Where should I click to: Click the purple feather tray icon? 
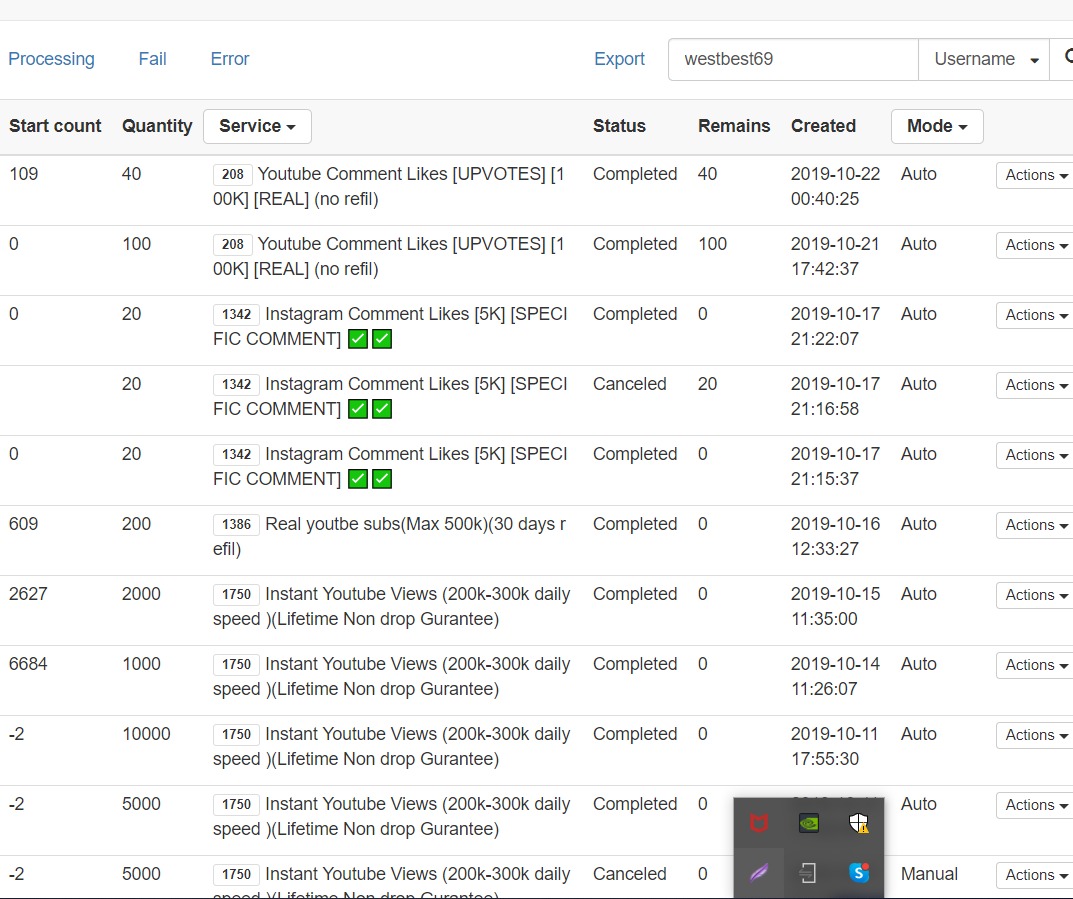[x=758, y=872]
